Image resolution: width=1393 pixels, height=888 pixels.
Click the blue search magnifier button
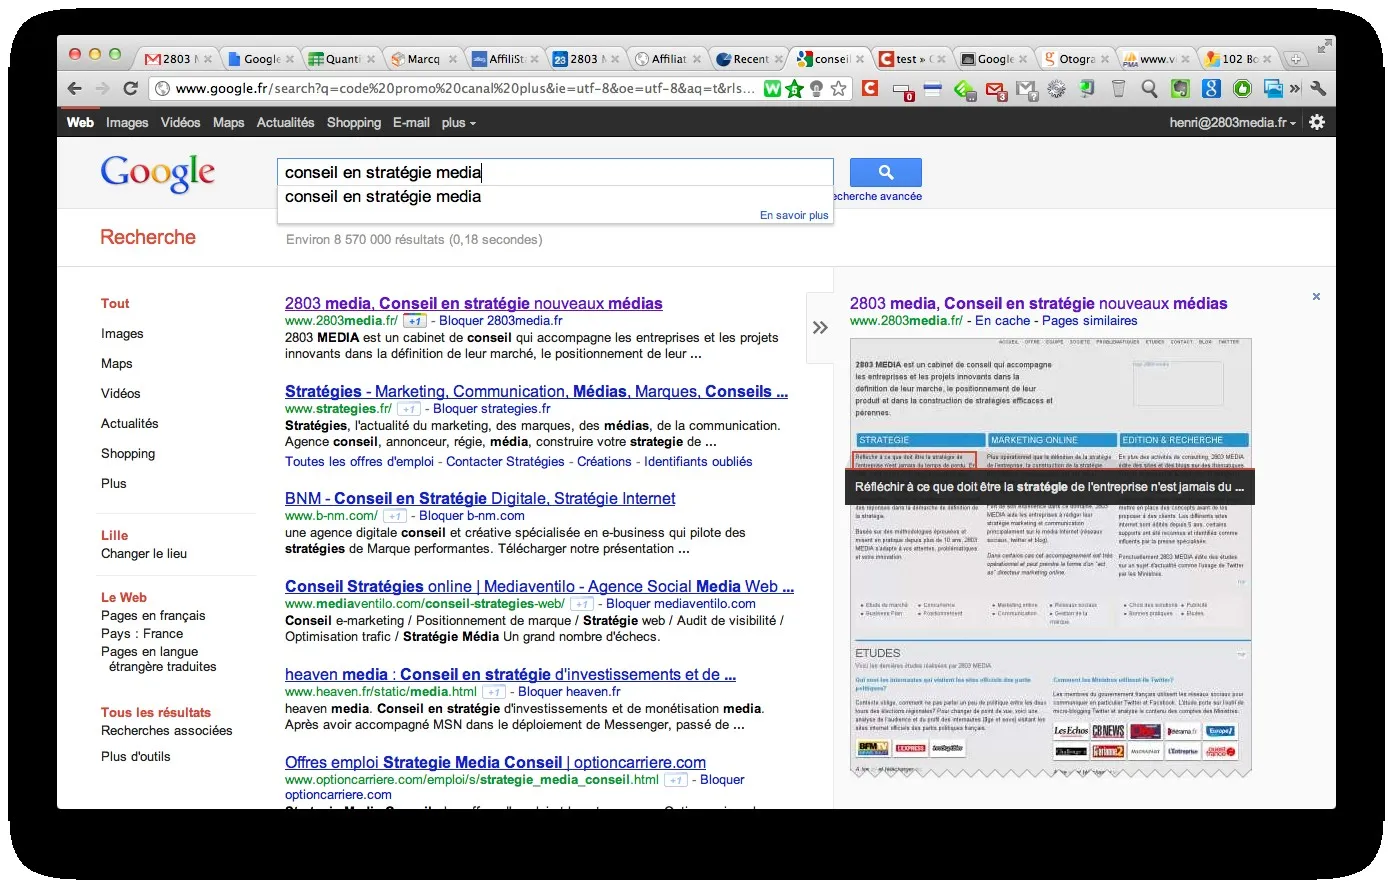[886, 172]
